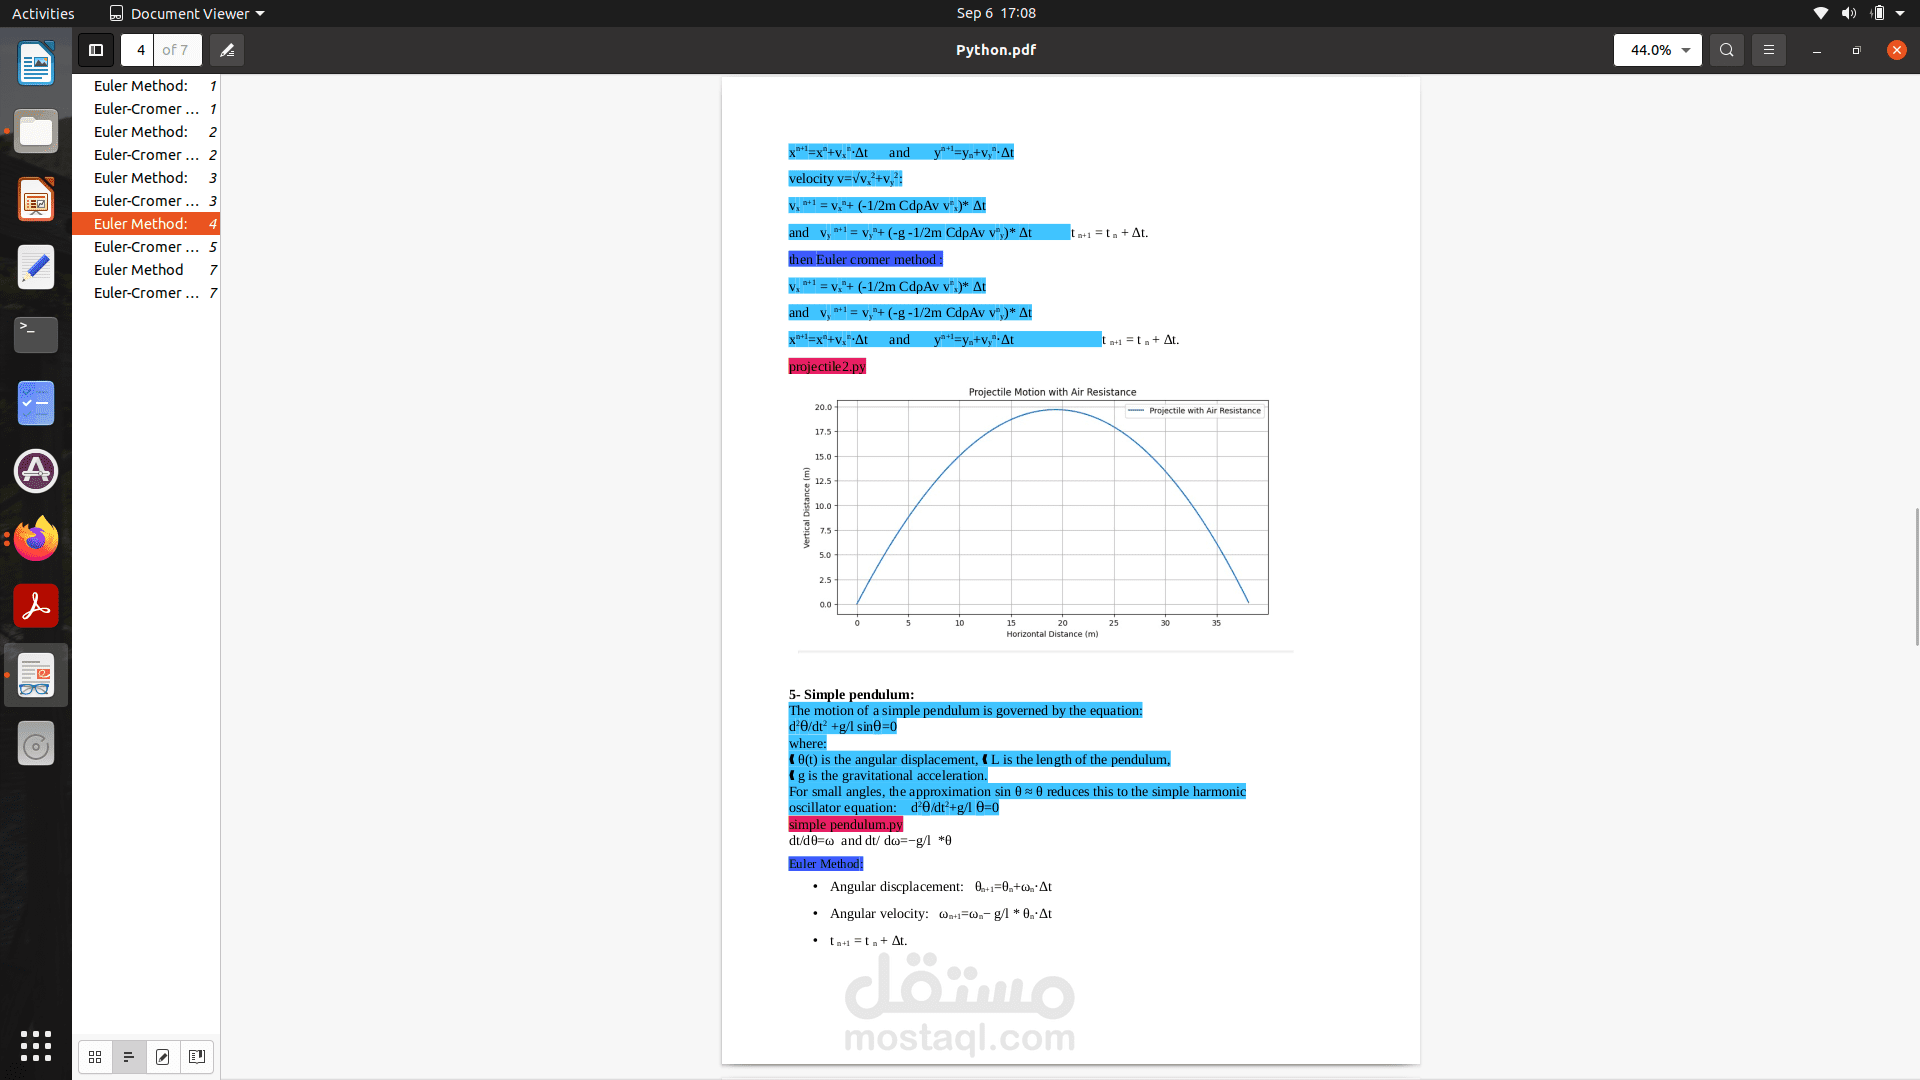Show annotations list in sidebar
Screen dimensions: 1920x1080
pos(163,1056)
